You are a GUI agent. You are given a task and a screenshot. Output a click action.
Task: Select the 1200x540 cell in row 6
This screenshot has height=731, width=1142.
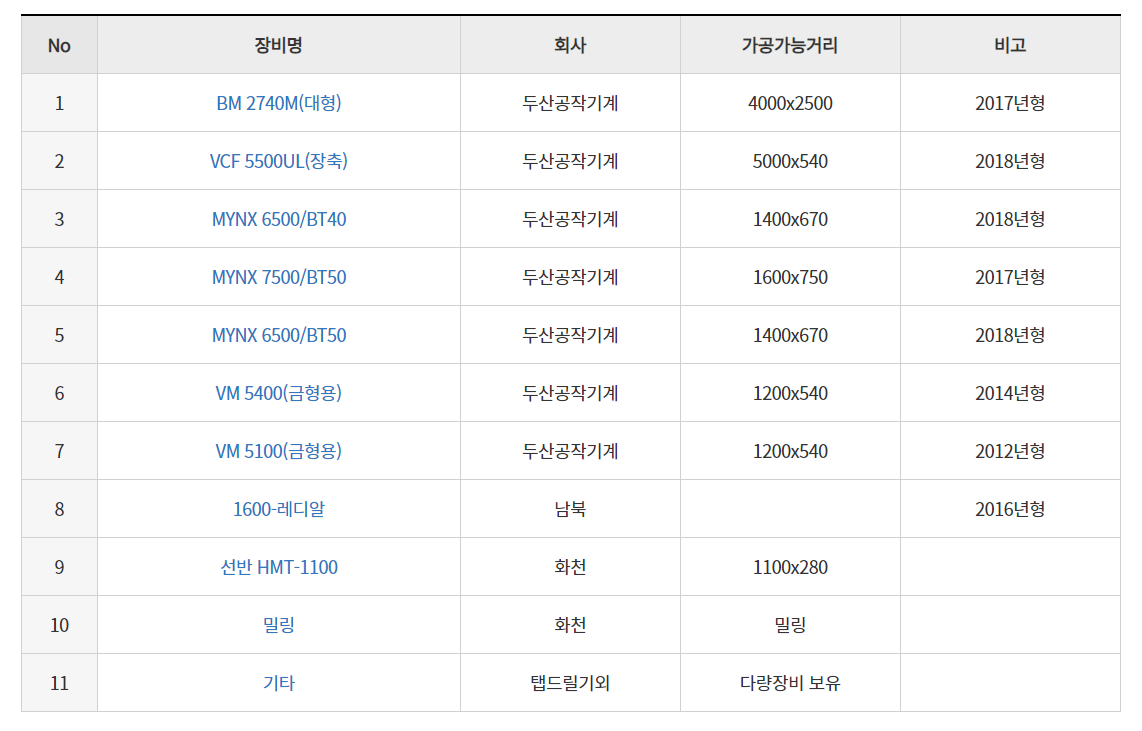[x=790, y=393]
